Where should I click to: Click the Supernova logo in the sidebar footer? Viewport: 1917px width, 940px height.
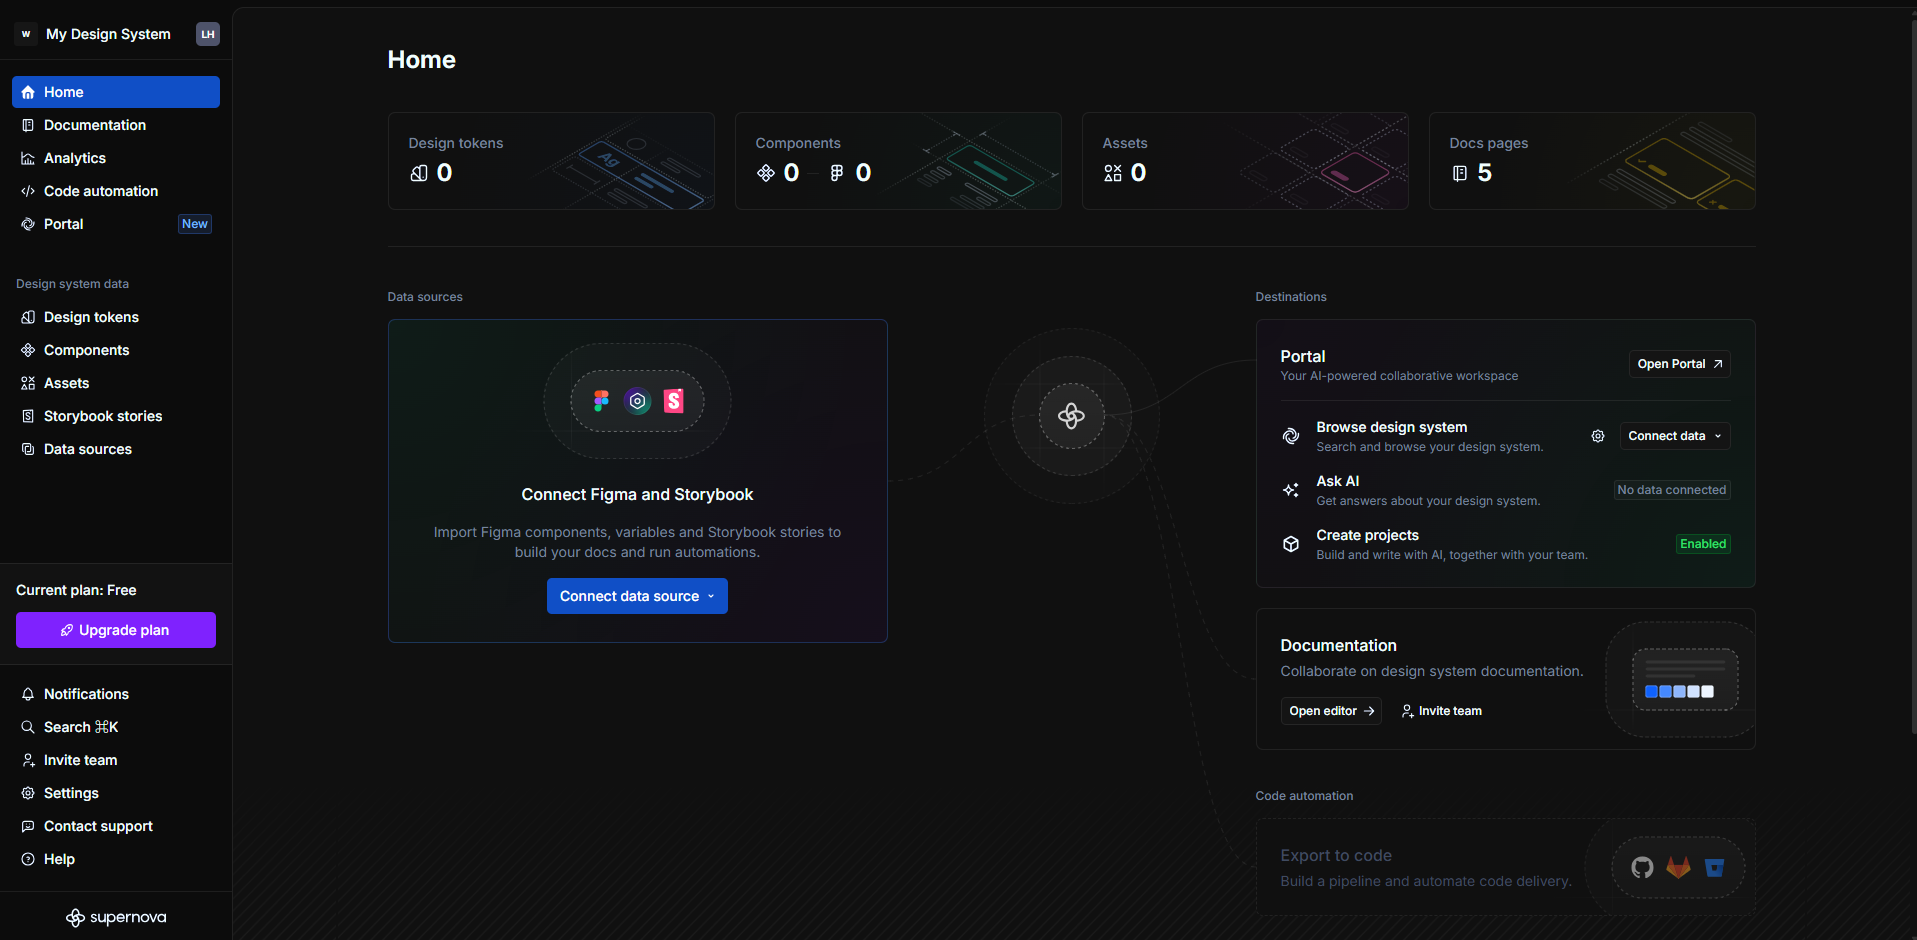pyautogui.click(x=116, y=917)
